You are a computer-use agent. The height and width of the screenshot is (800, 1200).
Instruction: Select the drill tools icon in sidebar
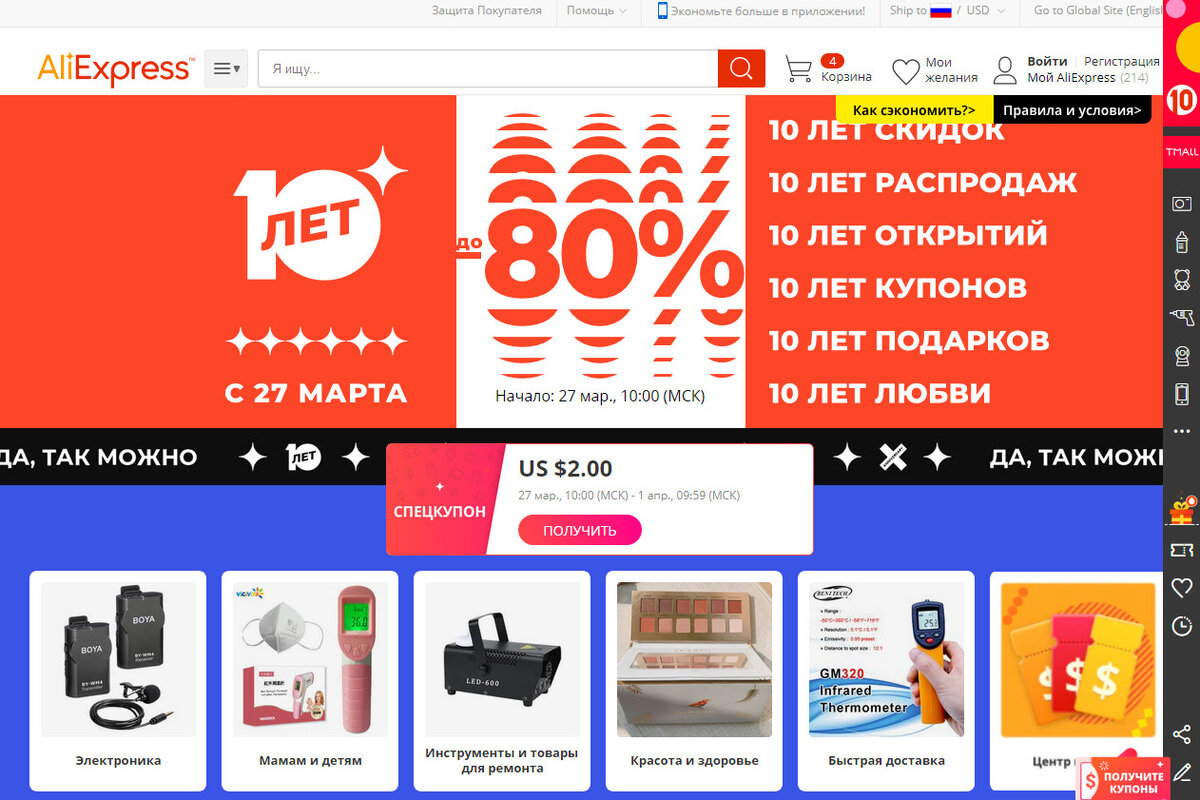tap(1181, 318)
